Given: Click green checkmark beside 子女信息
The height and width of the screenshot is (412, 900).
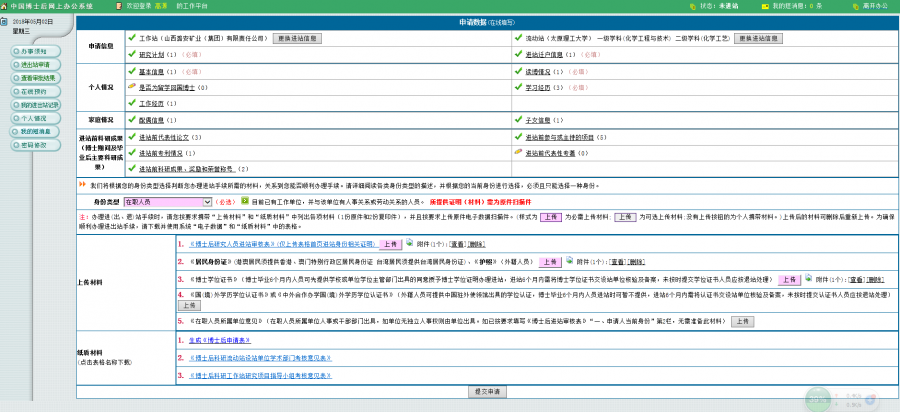Looking at the screenshot, I should pyautogui.click(x=518, y=120).
